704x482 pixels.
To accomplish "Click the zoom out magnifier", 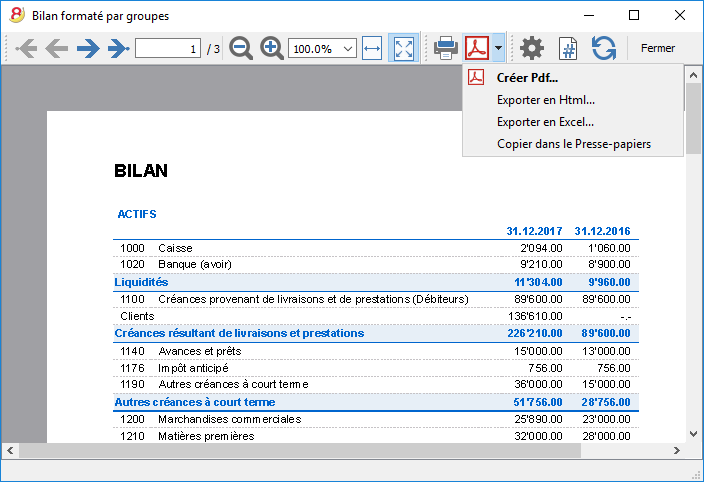I will click(x=241, y=48).
